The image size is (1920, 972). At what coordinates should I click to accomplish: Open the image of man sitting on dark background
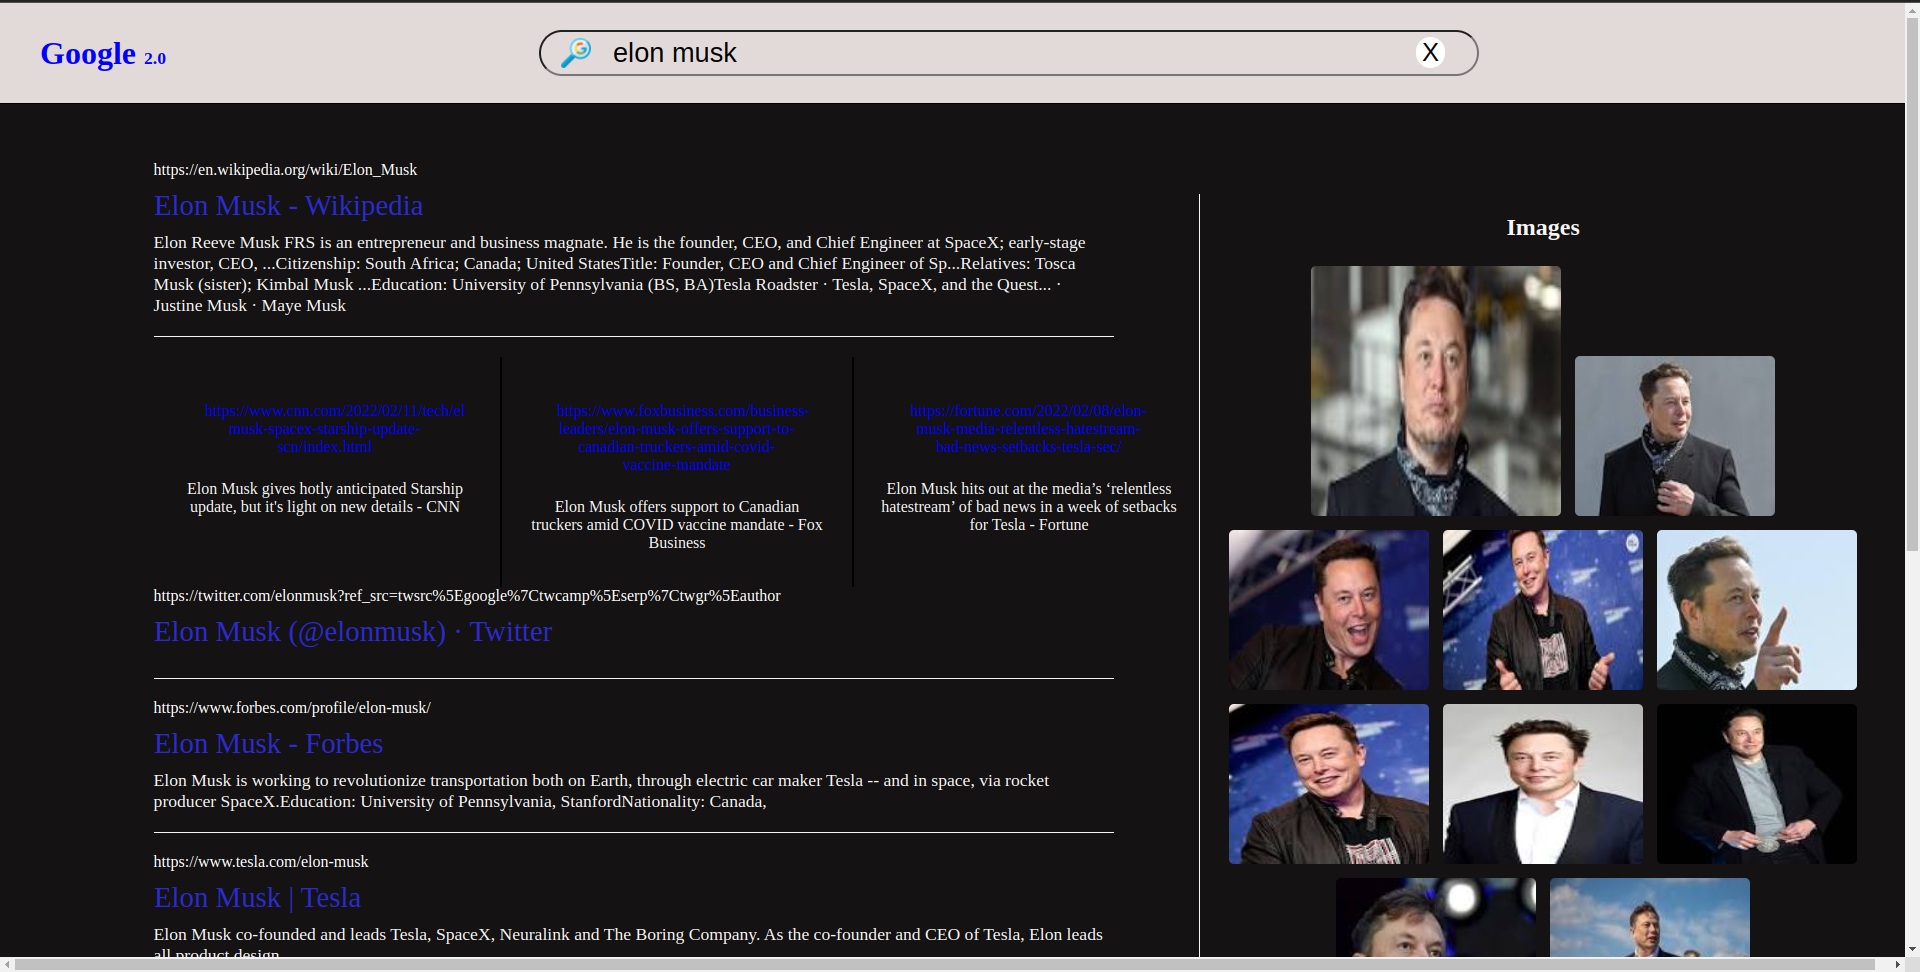(1757, 784)
